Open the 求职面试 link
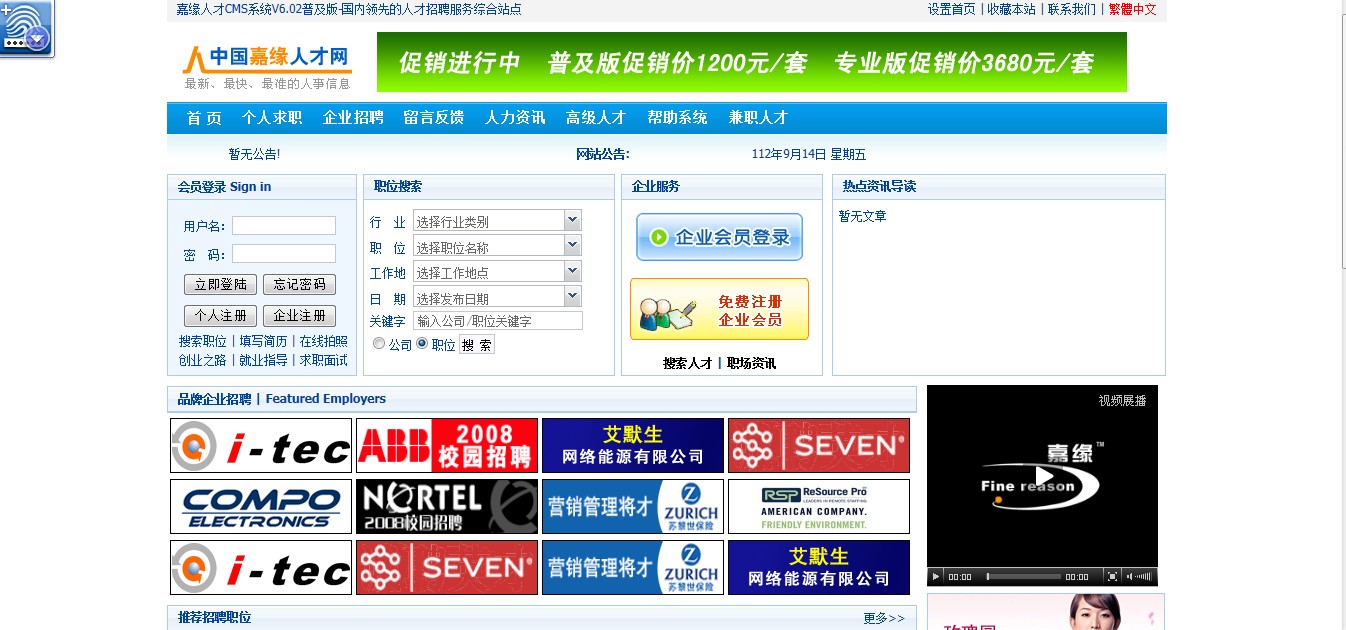The height and width of the screenshot is (630, 1346). pos(324,360)
